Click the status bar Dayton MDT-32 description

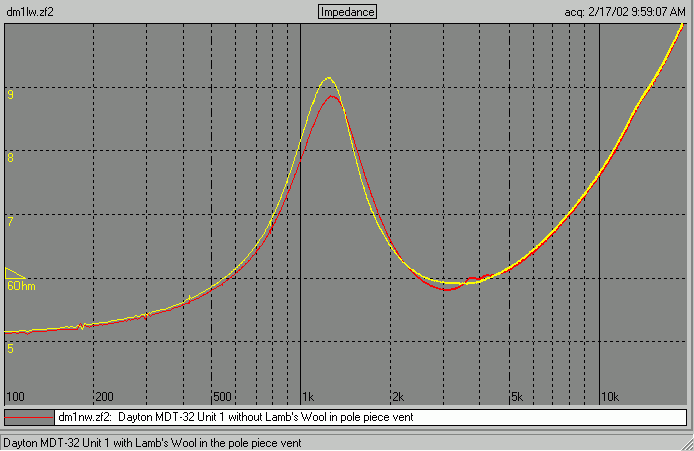[x=152, y=443]
